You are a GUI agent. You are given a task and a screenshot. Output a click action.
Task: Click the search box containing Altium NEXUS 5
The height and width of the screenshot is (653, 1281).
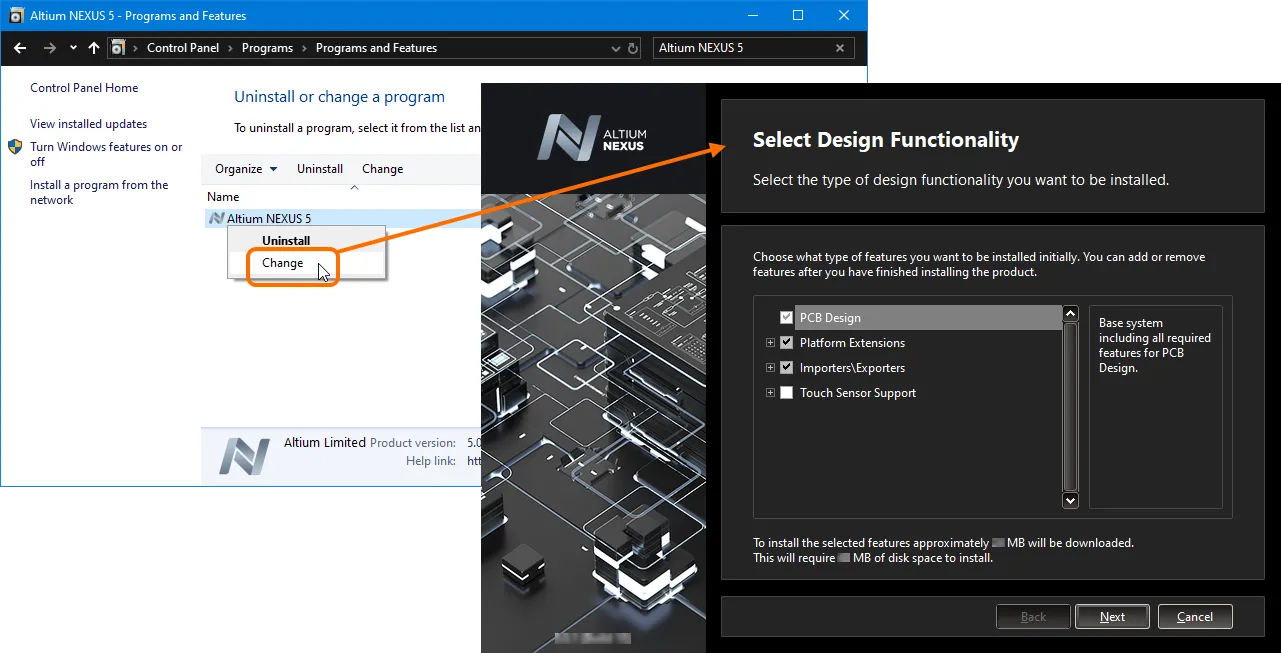point(754,48)
